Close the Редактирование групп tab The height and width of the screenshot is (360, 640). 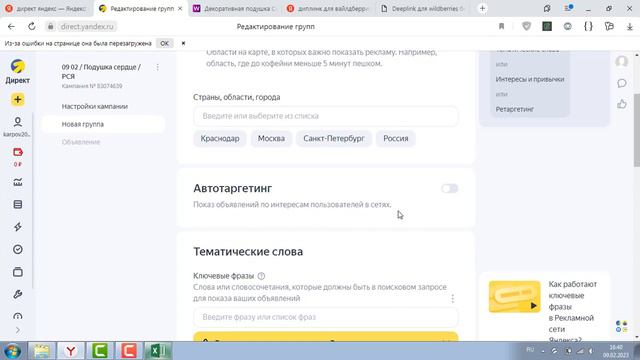pos(180,9)
